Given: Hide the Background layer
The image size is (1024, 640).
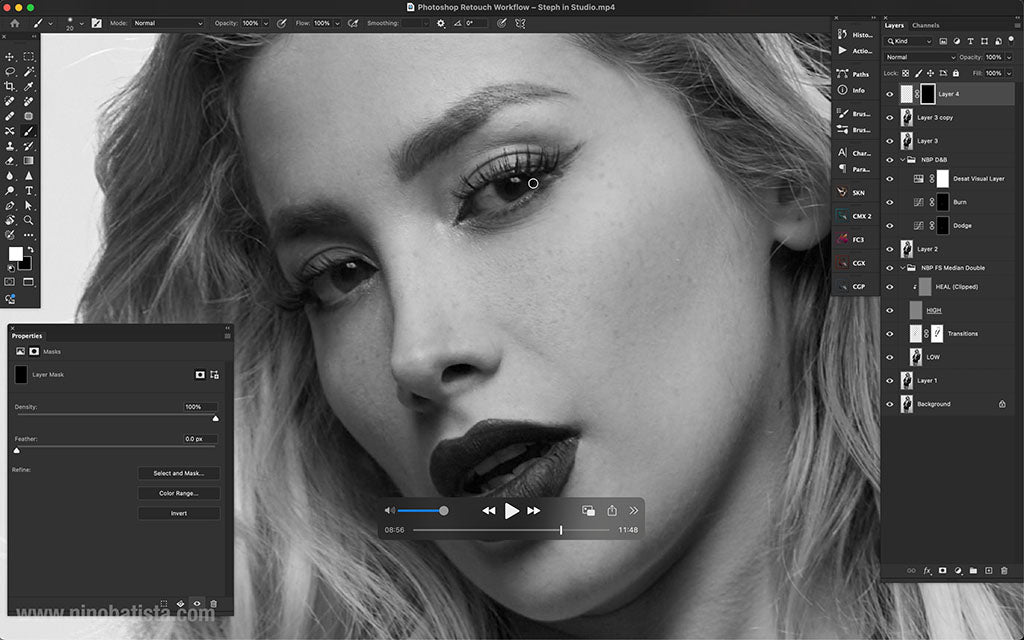Looking at the screenshot, I should (889, 403).
